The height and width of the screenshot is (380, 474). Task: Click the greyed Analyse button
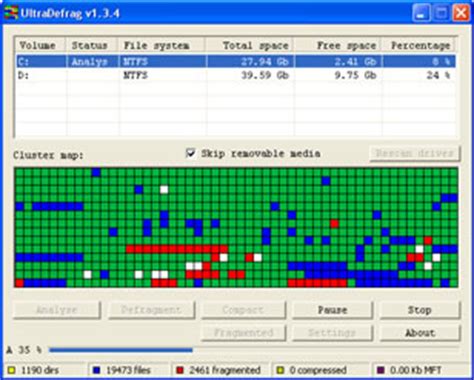tap(57, 310)
